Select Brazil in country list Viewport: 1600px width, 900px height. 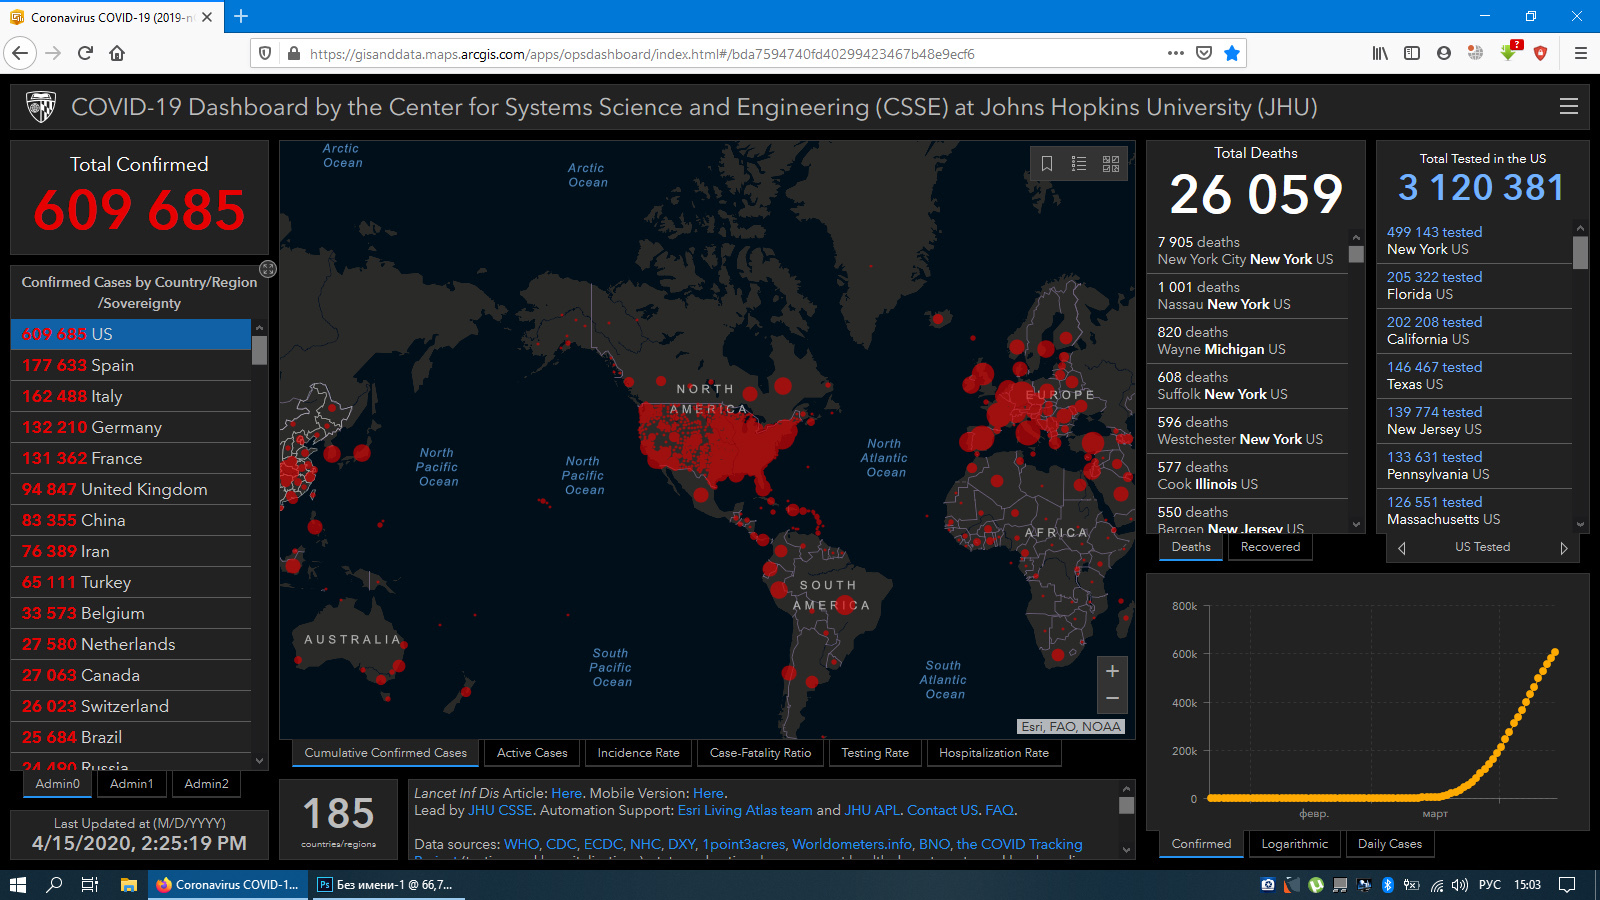[131, 737]
